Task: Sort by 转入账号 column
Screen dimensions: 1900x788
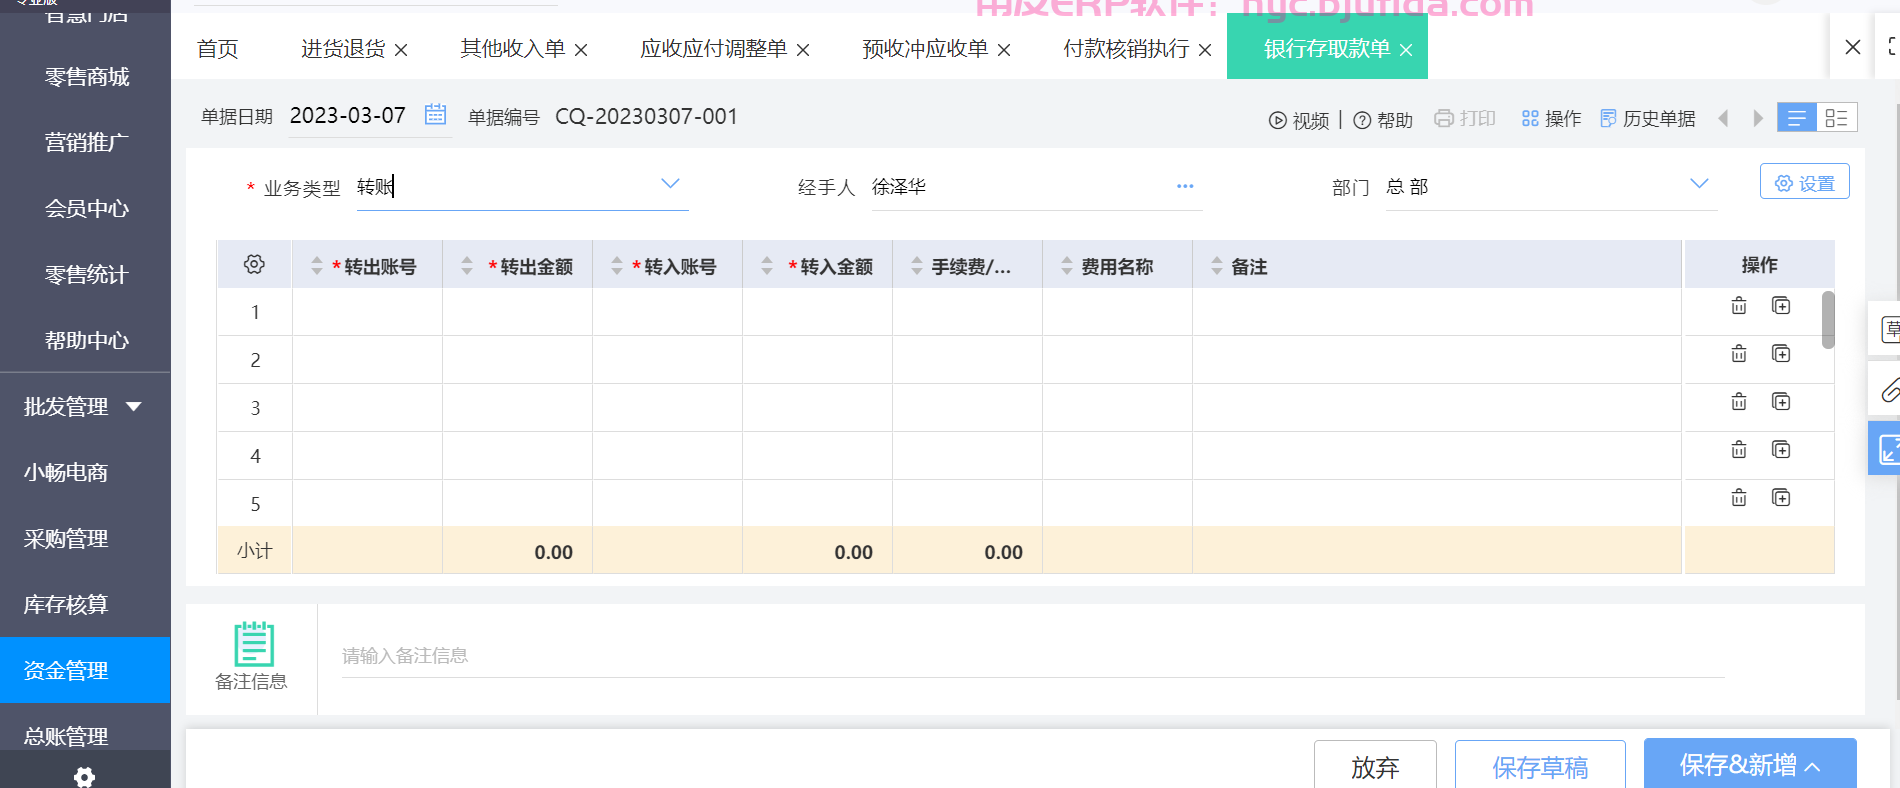Action: pos(616,266)
